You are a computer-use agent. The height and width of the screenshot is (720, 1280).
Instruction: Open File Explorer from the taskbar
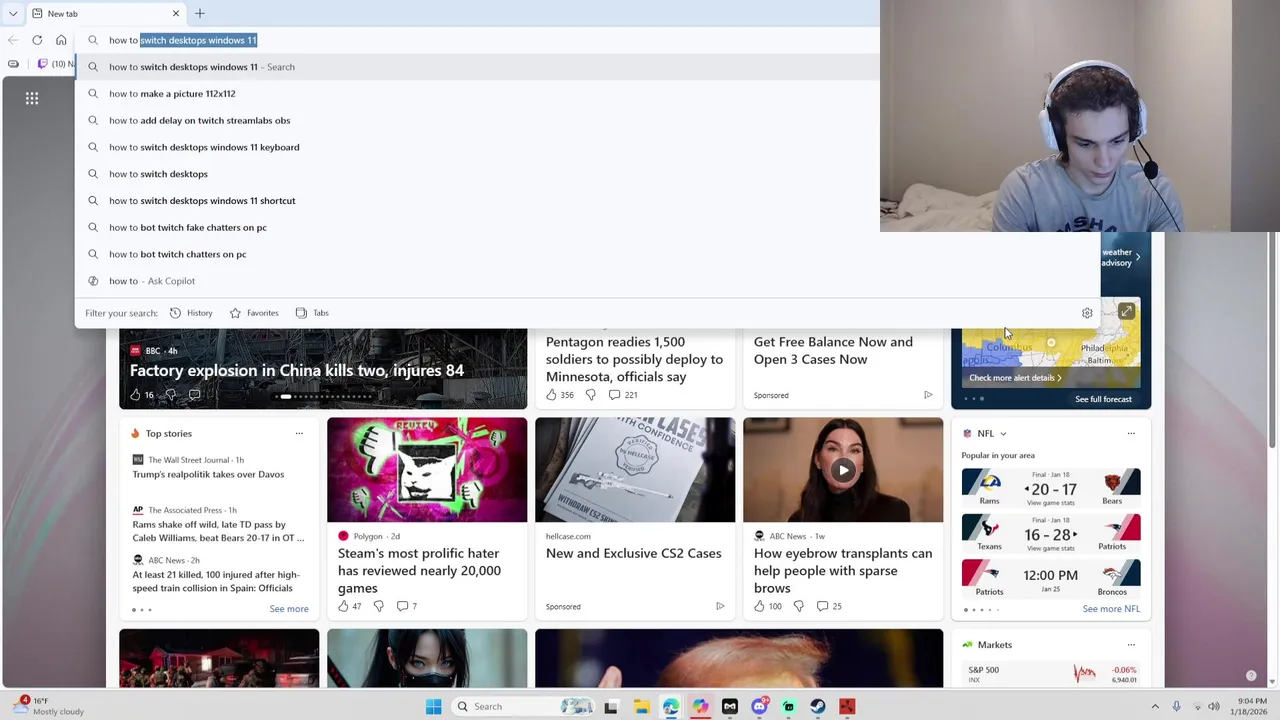tap(641, 707)
